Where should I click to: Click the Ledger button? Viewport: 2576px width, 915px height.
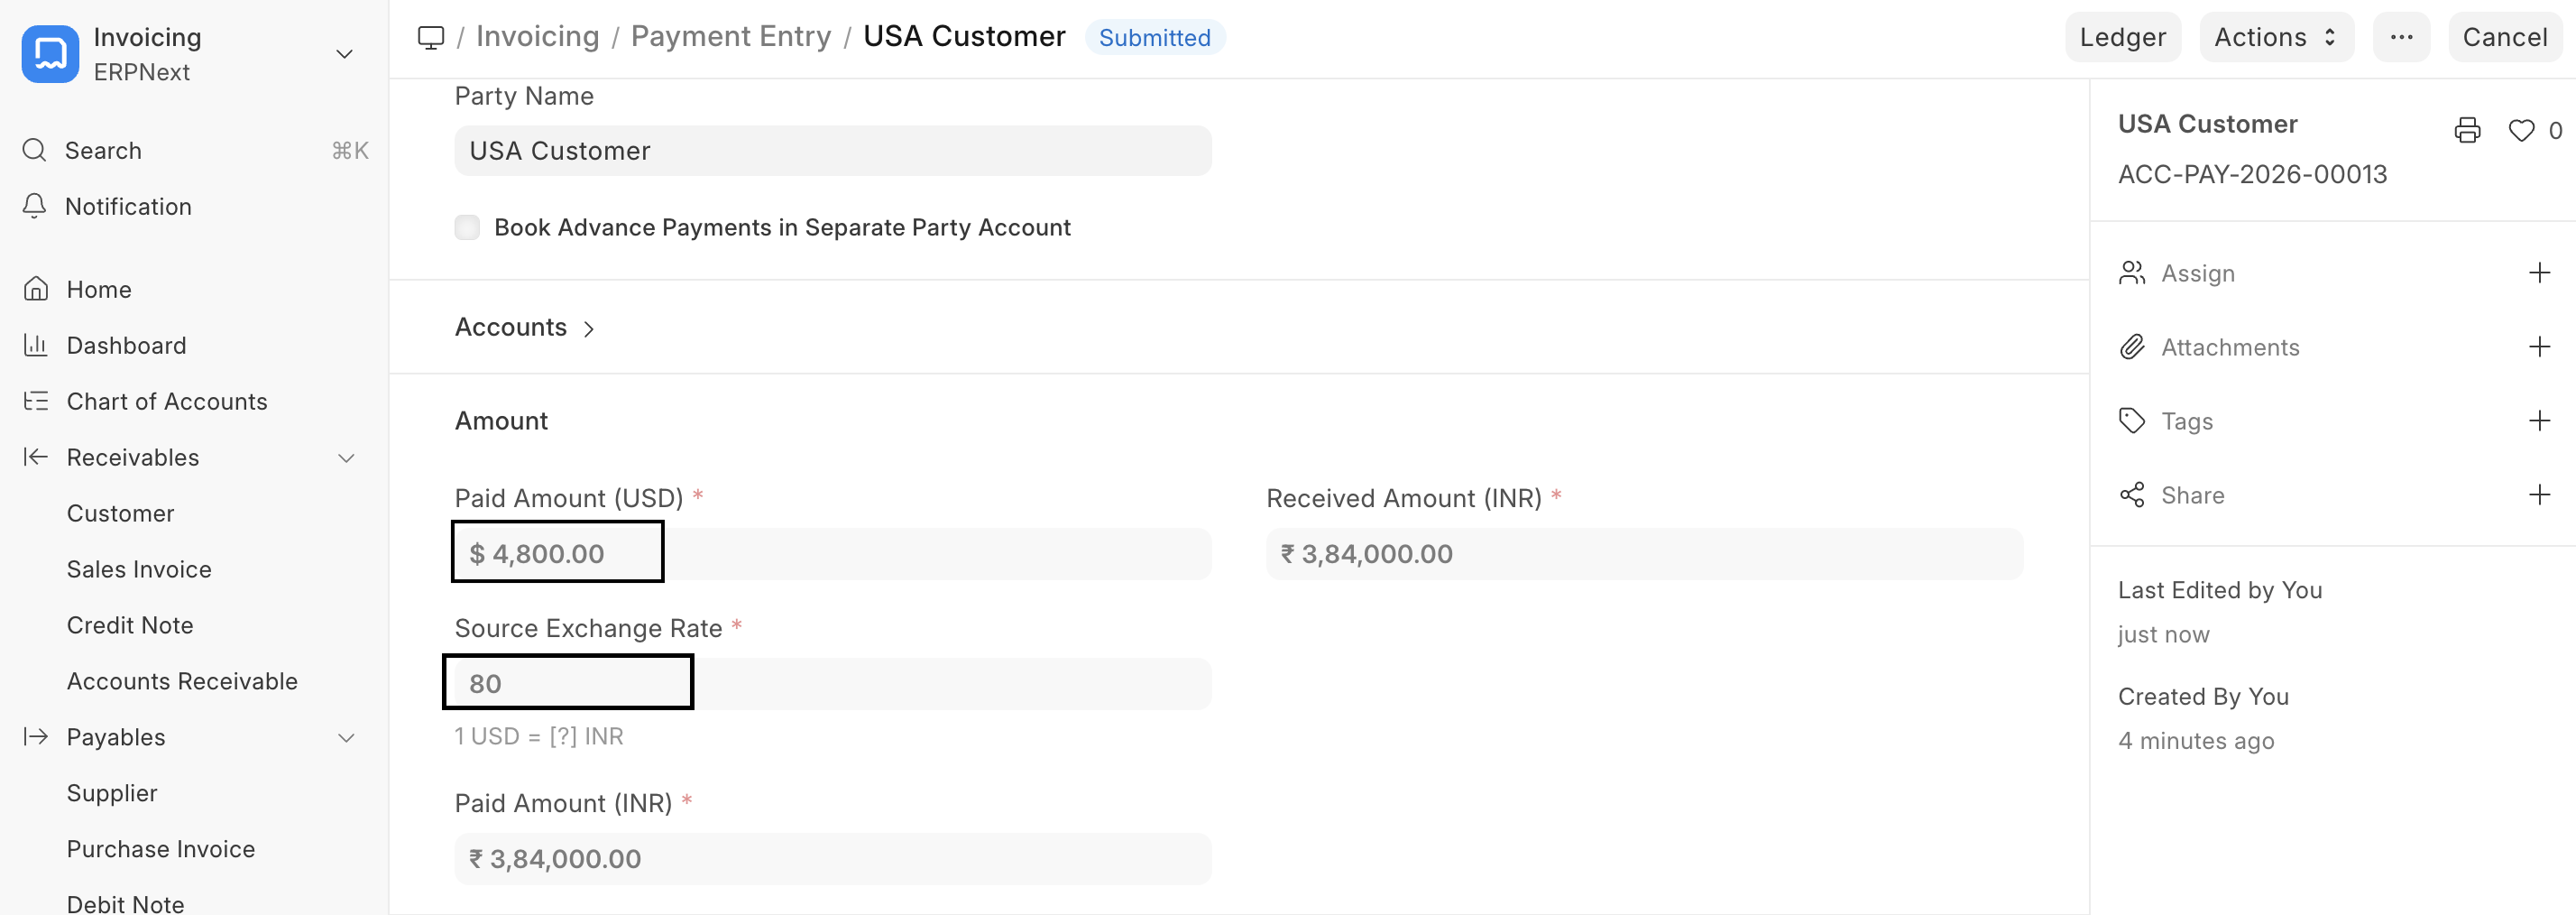coord(2122,37)
